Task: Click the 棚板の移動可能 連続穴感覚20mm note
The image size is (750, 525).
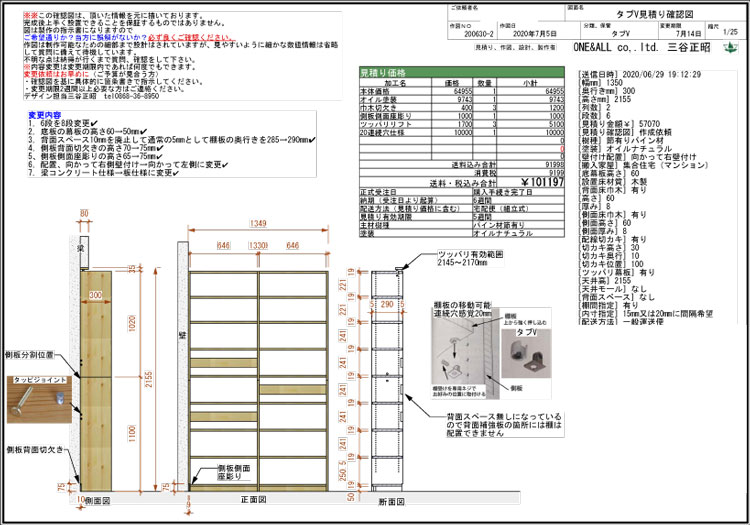Action: 463,309
